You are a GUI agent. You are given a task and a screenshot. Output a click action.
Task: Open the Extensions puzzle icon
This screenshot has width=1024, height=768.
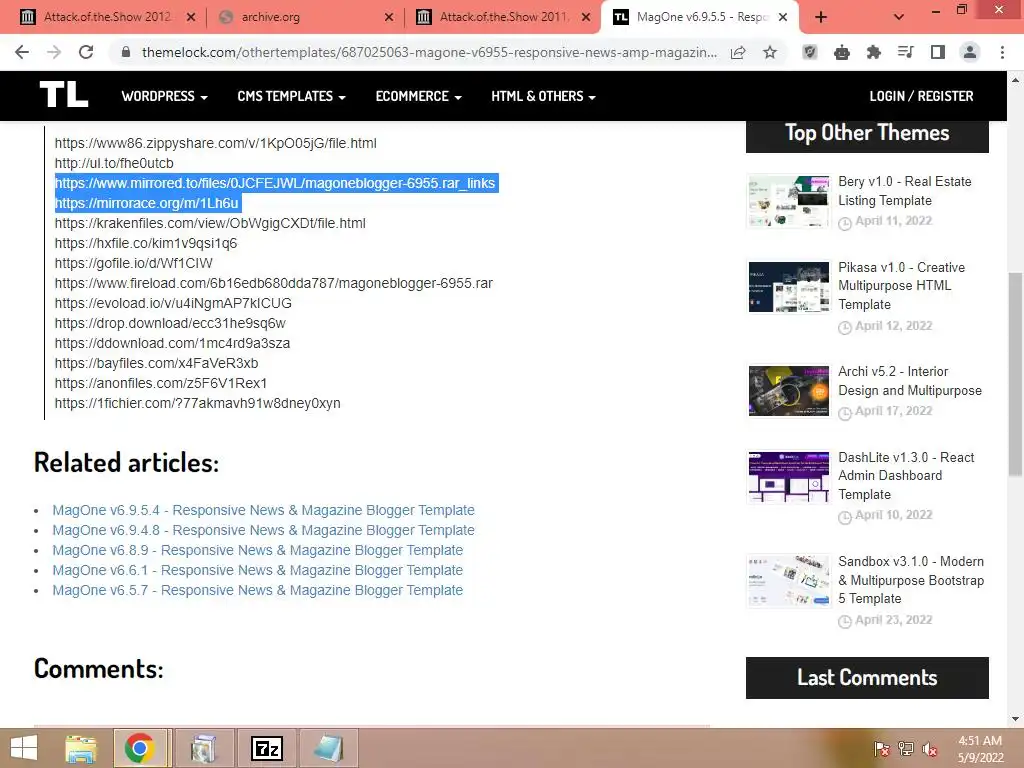874,52
